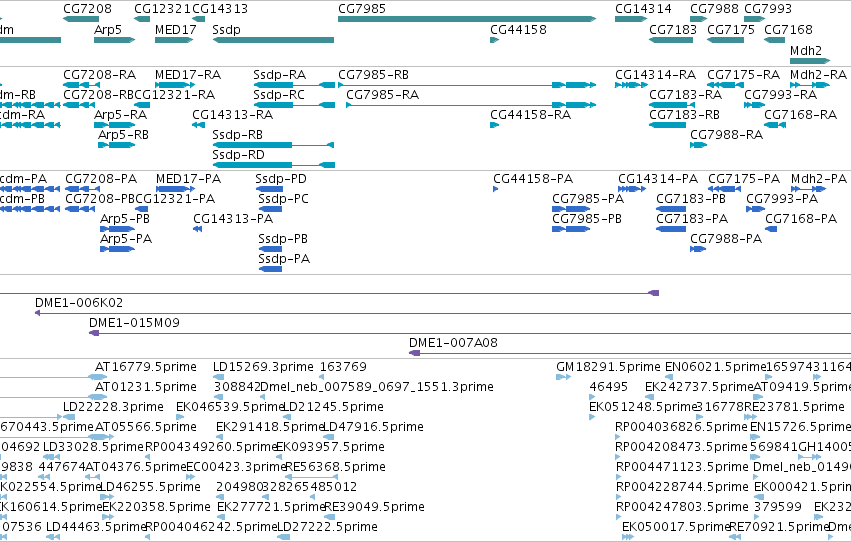Select EST RP004471123.5prime

[682, 467]
